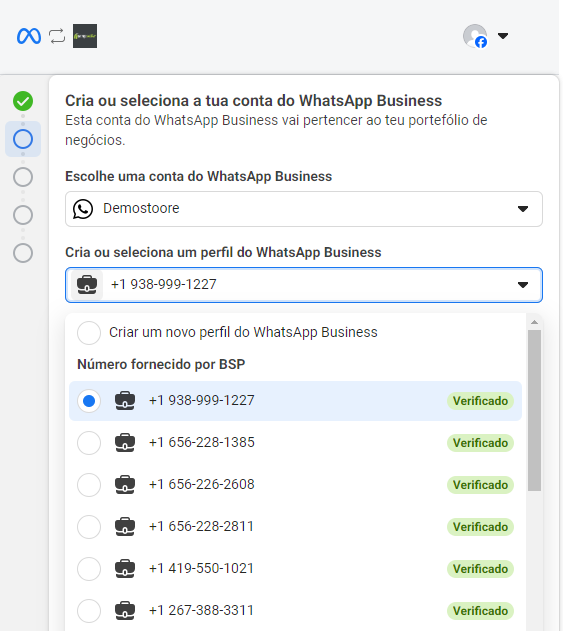Screen dimensions: 563x631
Task: Expand the account menu arrow in header
Action: pos(503,36)
